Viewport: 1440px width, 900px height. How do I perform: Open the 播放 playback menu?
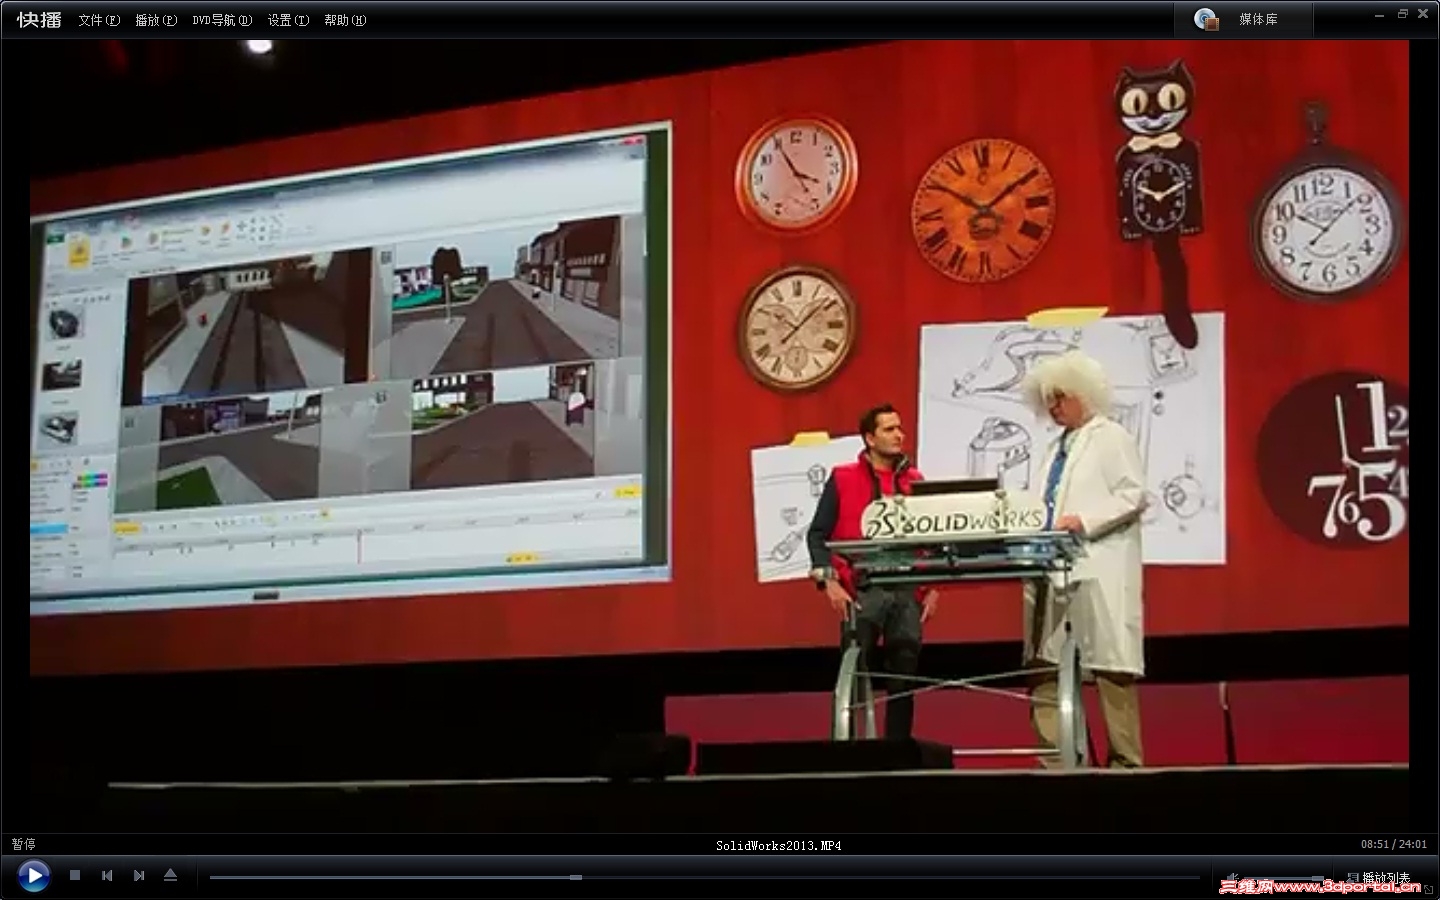tap(156, 20)
